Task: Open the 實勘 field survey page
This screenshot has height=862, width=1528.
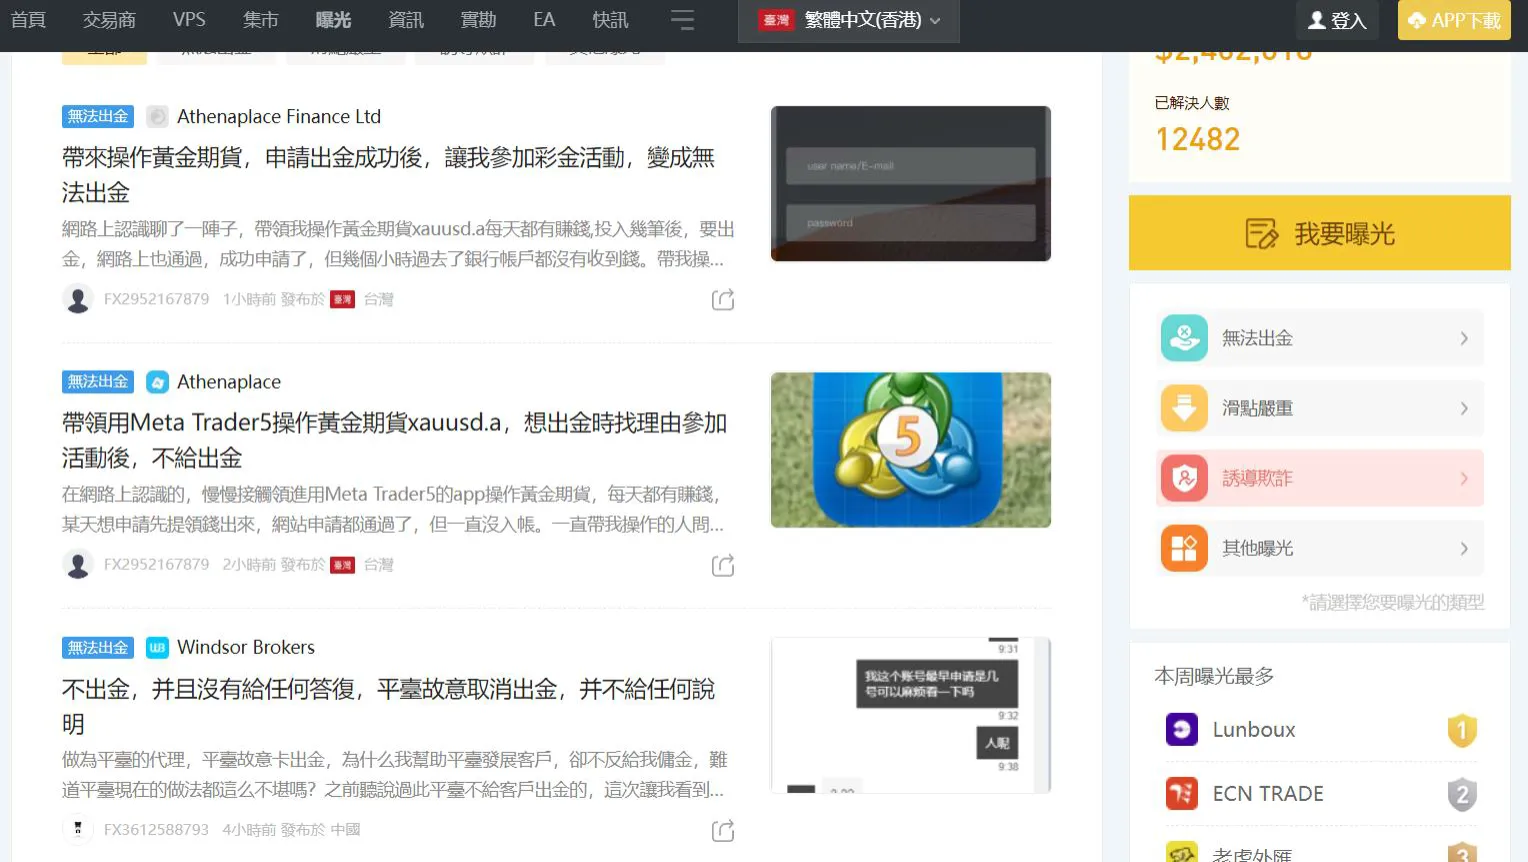Action: [478, 20]
